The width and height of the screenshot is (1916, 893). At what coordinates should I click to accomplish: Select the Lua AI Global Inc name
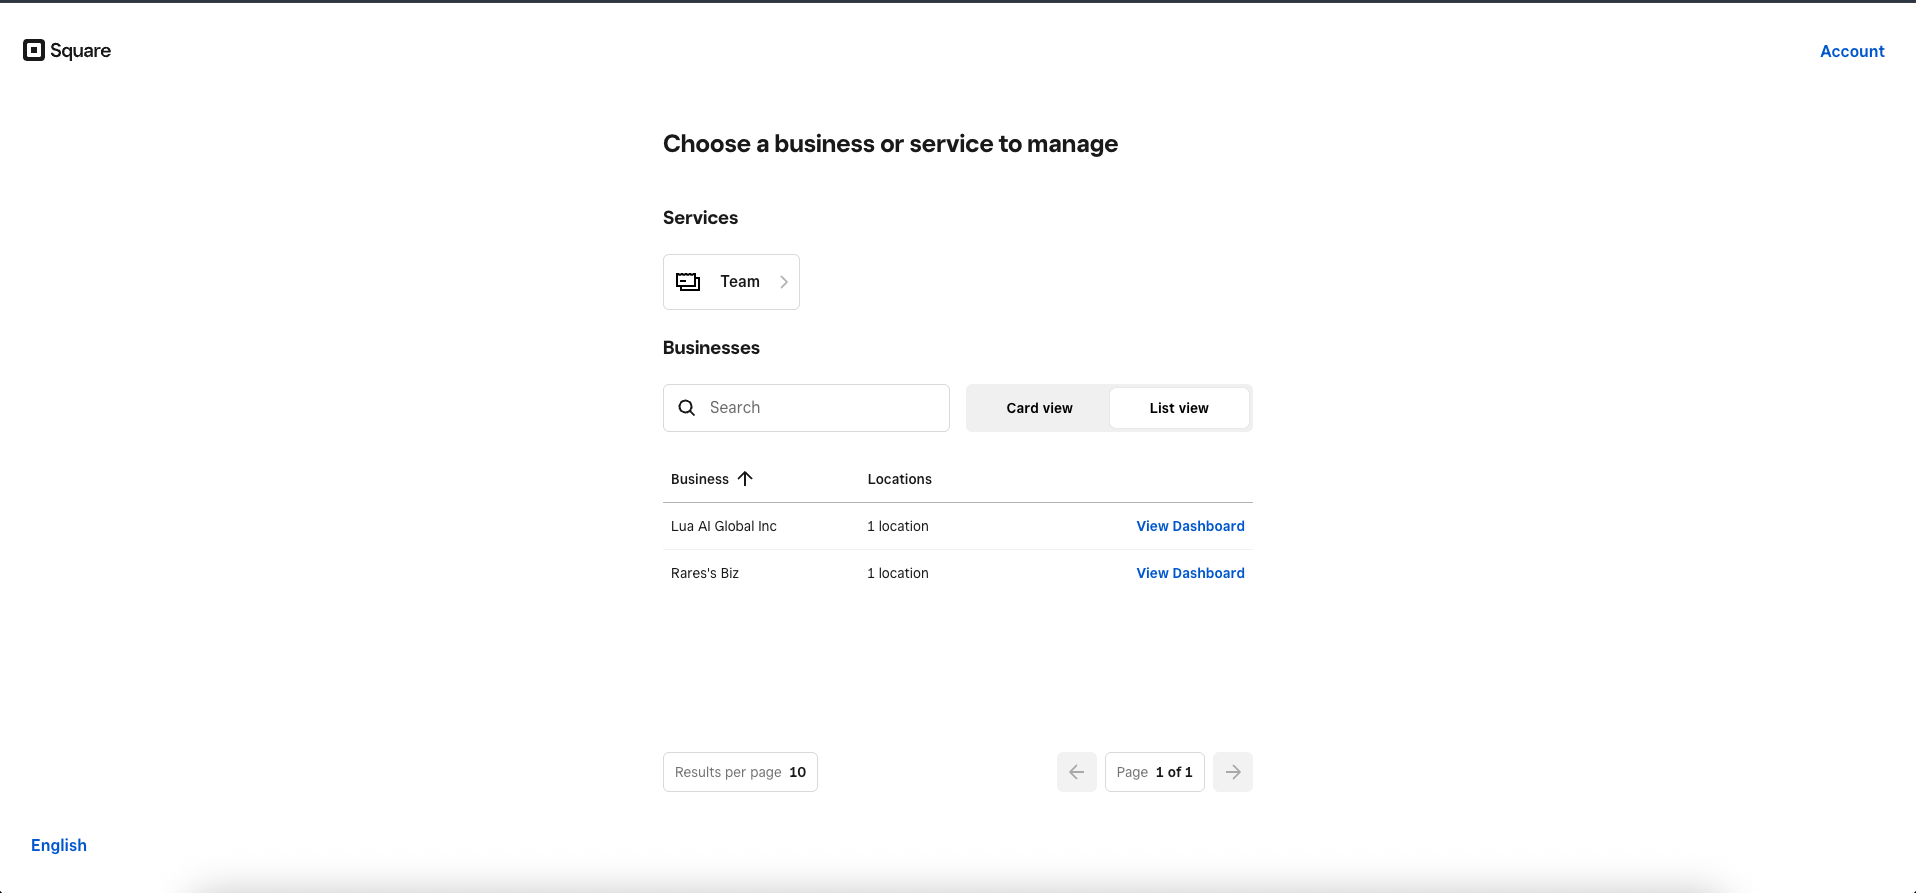point(724,526)
